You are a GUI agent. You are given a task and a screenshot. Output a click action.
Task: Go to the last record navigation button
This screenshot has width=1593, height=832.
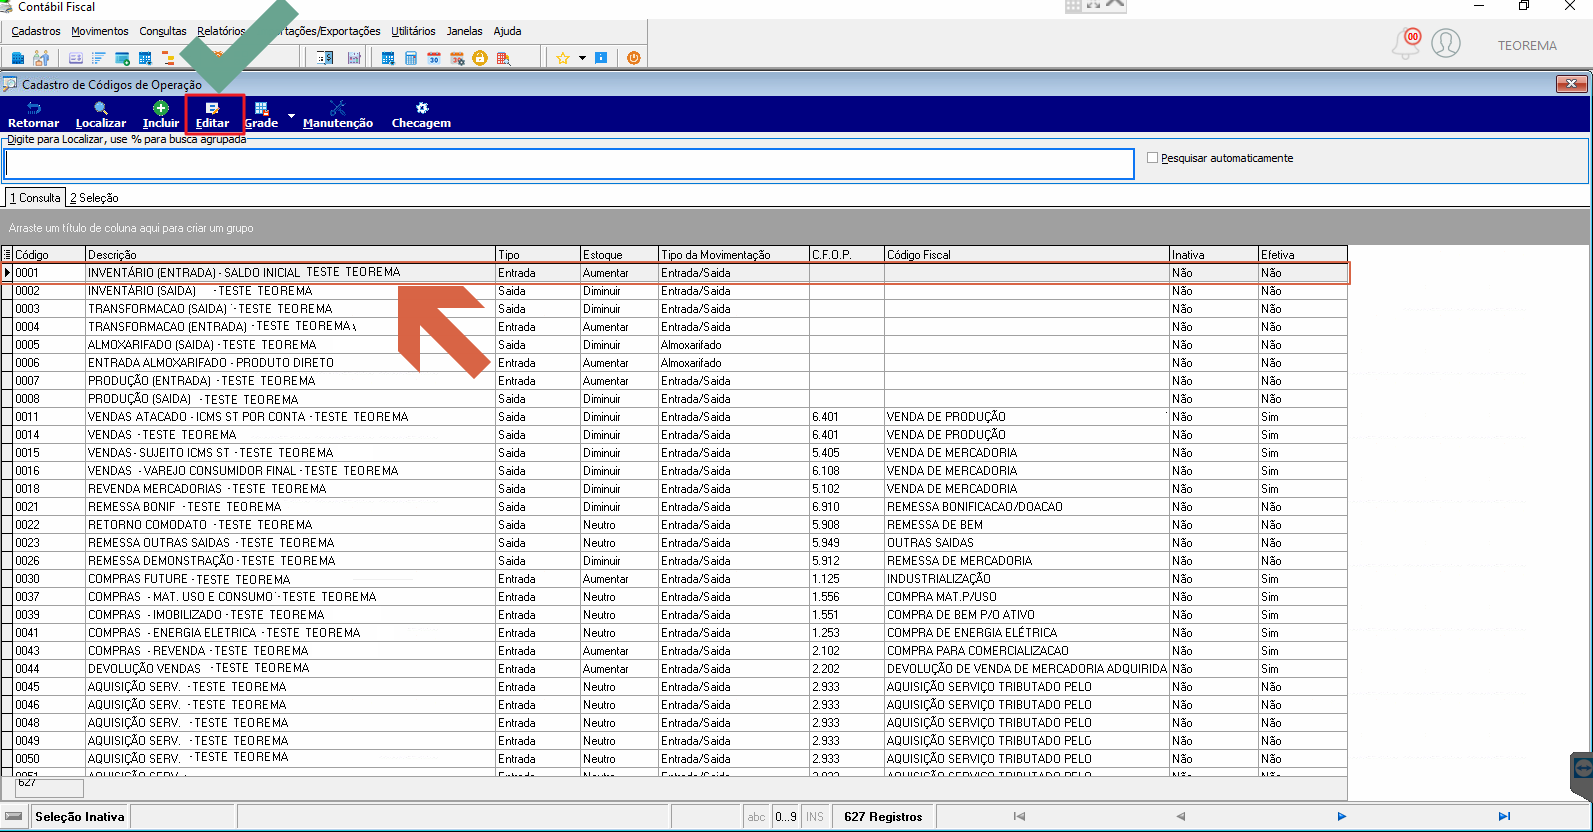pos(1504,817)
